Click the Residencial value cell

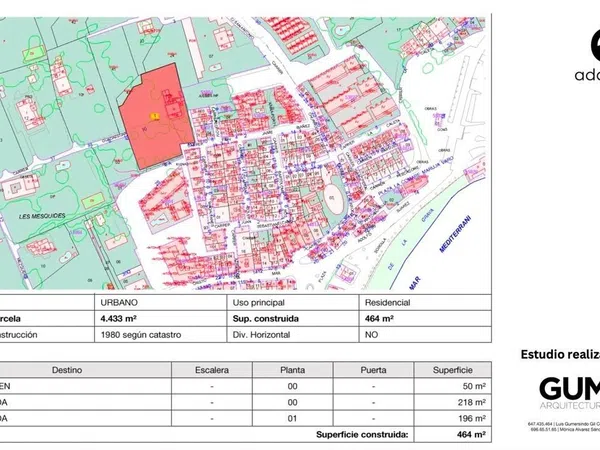[389, 301]
